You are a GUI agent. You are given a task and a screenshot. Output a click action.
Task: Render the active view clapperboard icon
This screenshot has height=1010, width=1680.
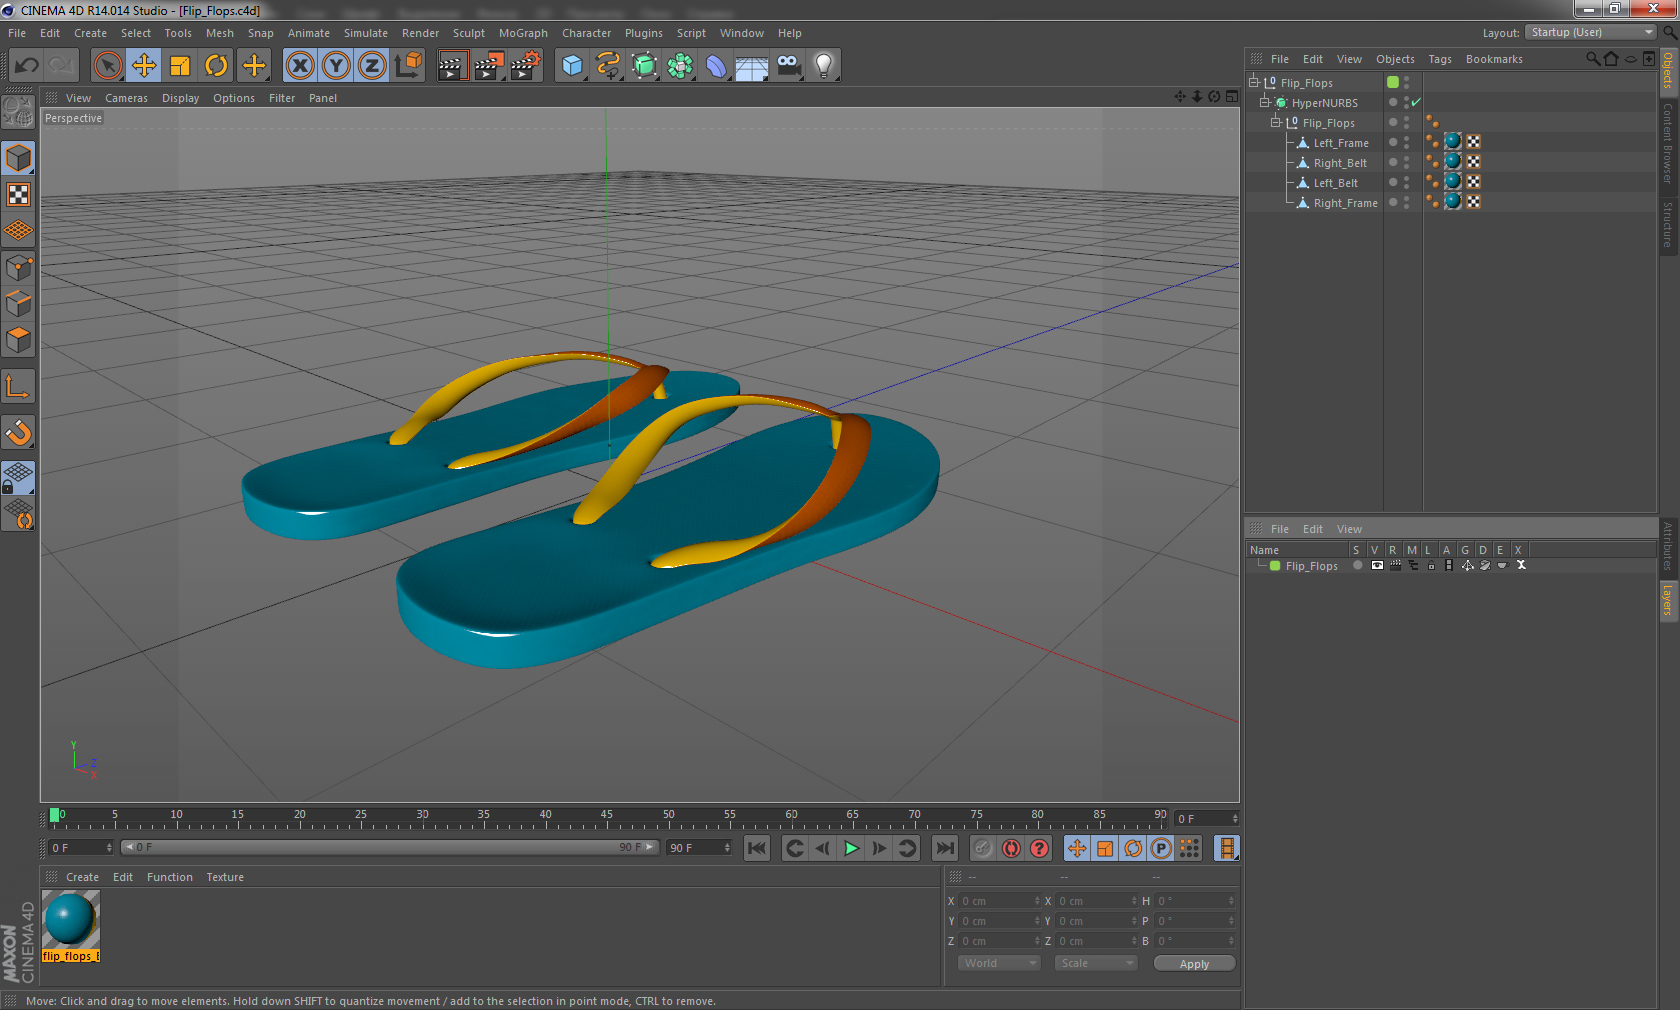[452, 66]
